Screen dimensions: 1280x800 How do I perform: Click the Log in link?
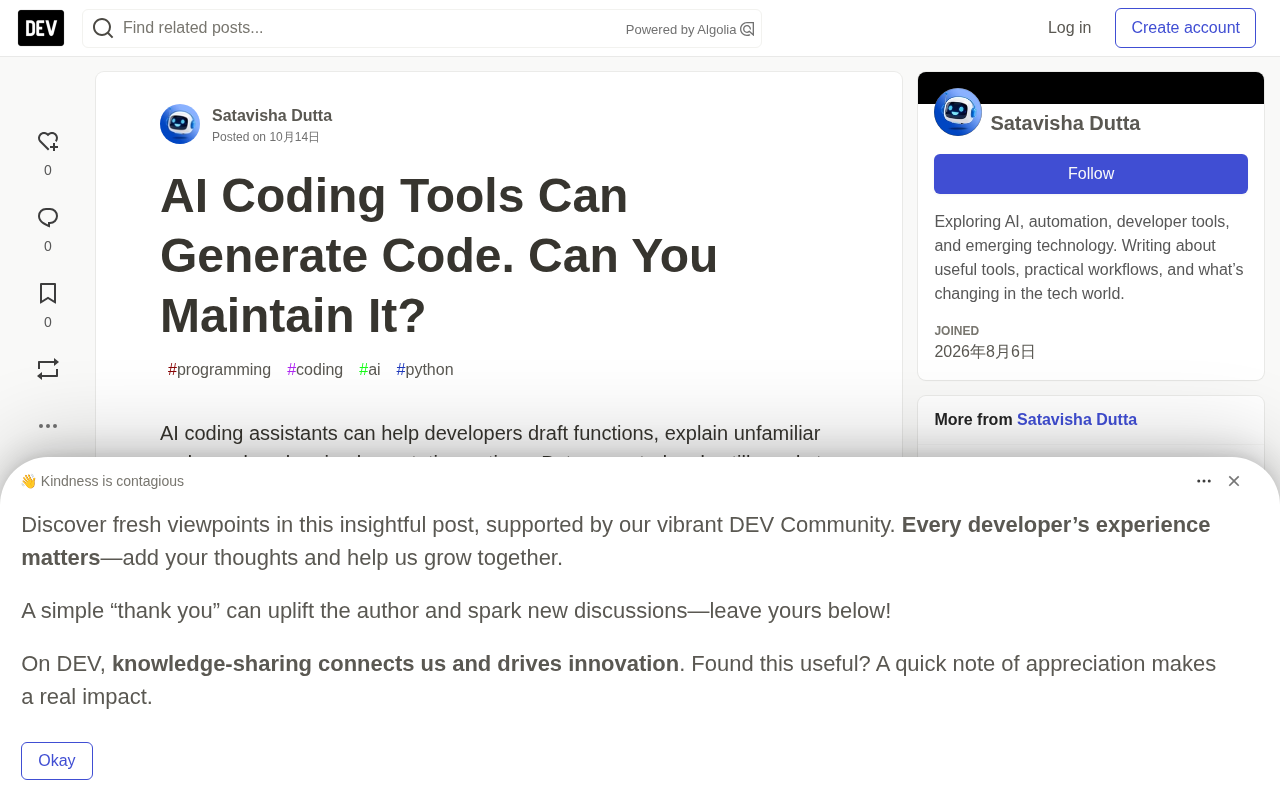[1069, 28]
